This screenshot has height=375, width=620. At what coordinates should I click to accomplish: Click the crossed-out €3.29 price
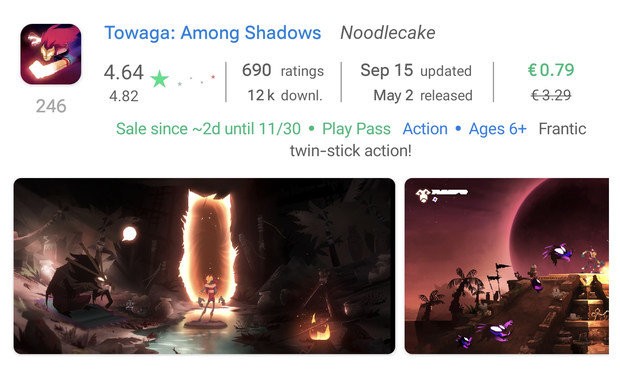[551, 95]
